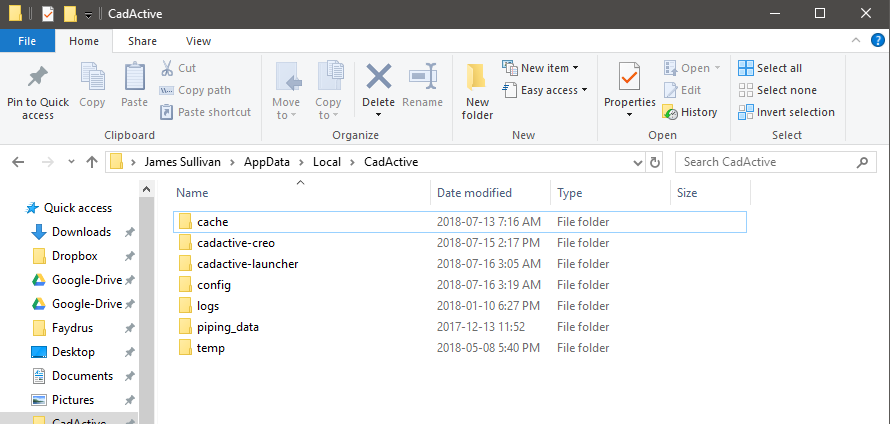Switch to the Home ribbon tab
The width and height of the screenshot is (890, 424).
83,41
